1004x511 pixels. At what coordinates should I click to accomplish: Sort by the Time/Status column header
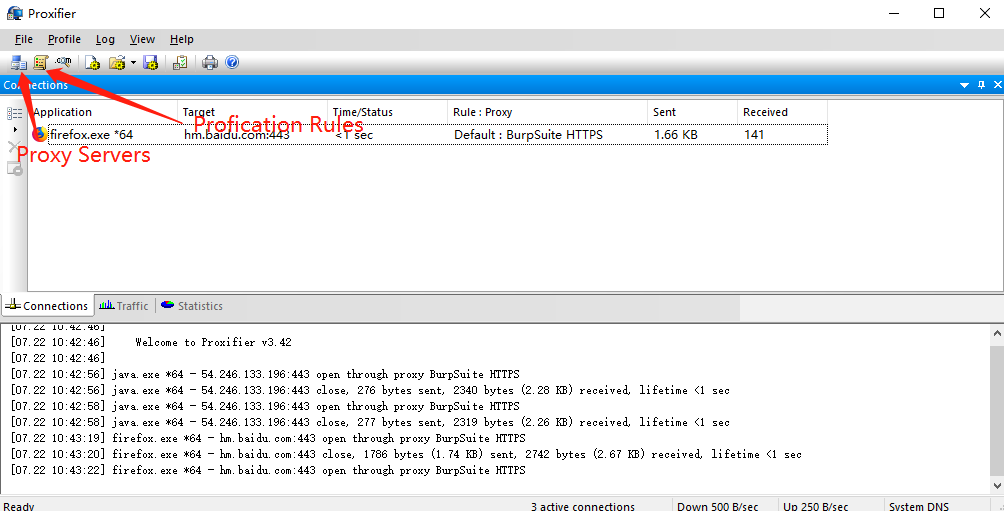(387, 112)
